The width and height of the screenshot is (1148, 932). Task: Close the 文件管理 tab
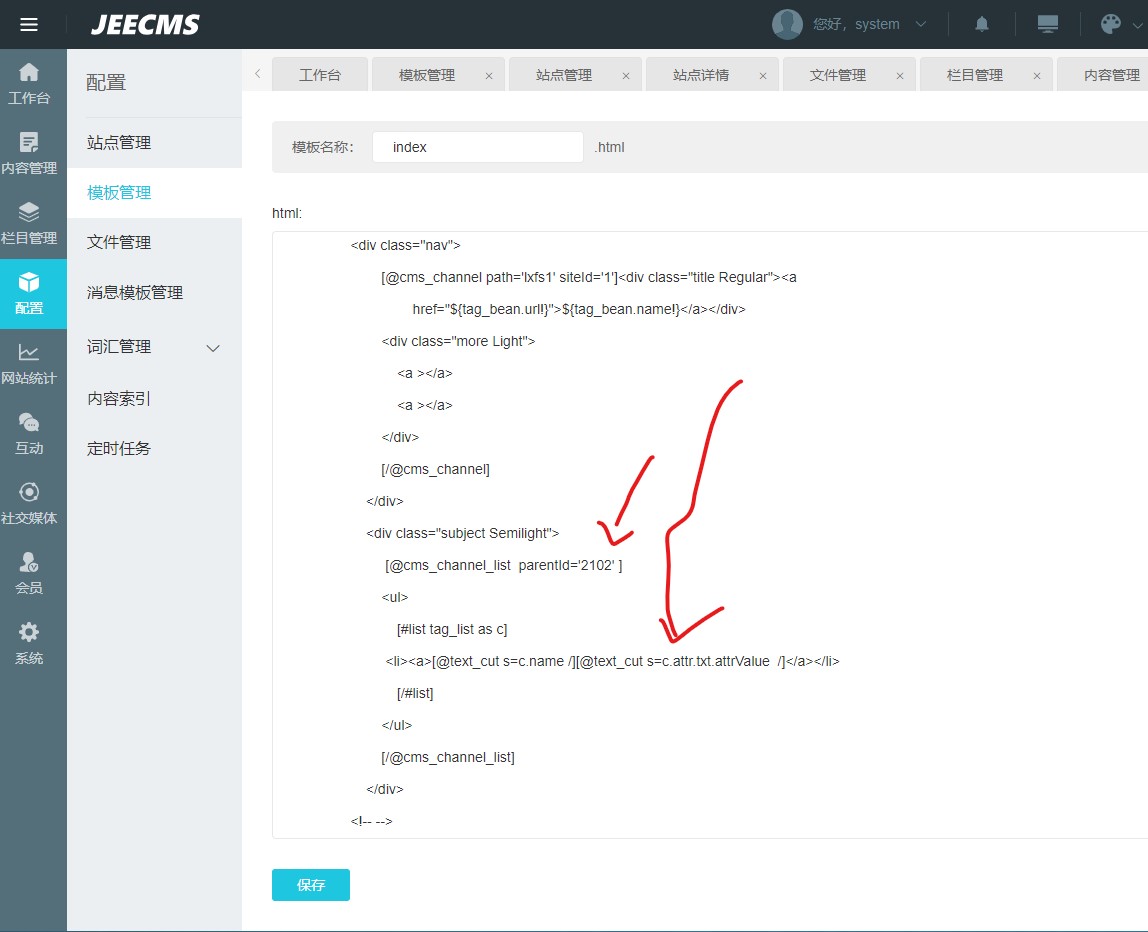pos(900,75)
